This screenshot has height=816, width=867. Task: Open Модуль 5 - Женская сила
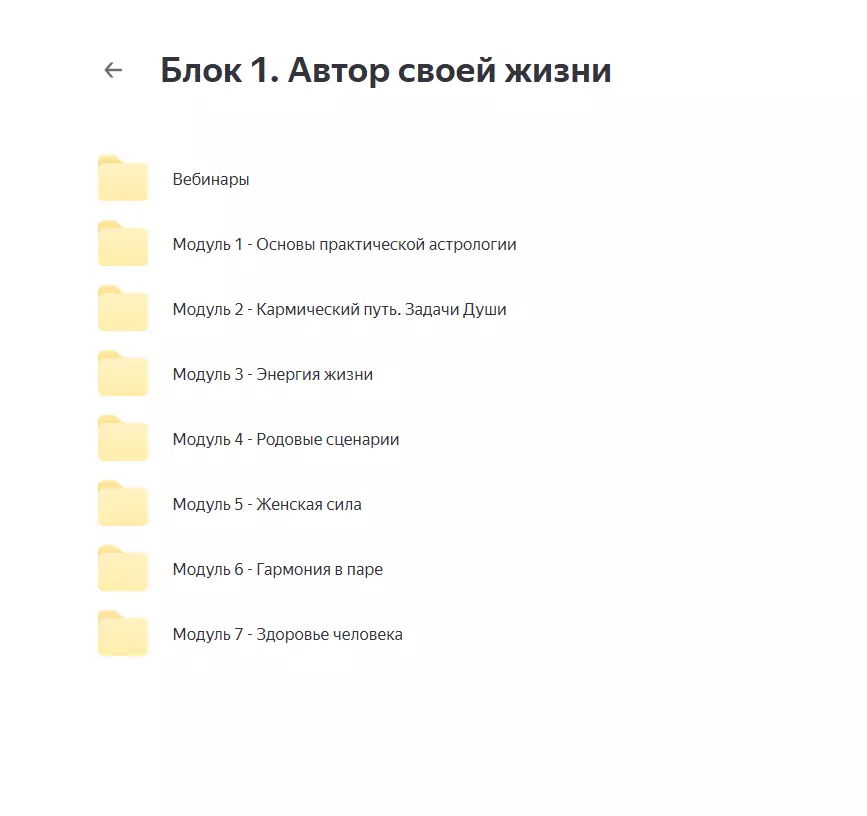coord(268,504)
